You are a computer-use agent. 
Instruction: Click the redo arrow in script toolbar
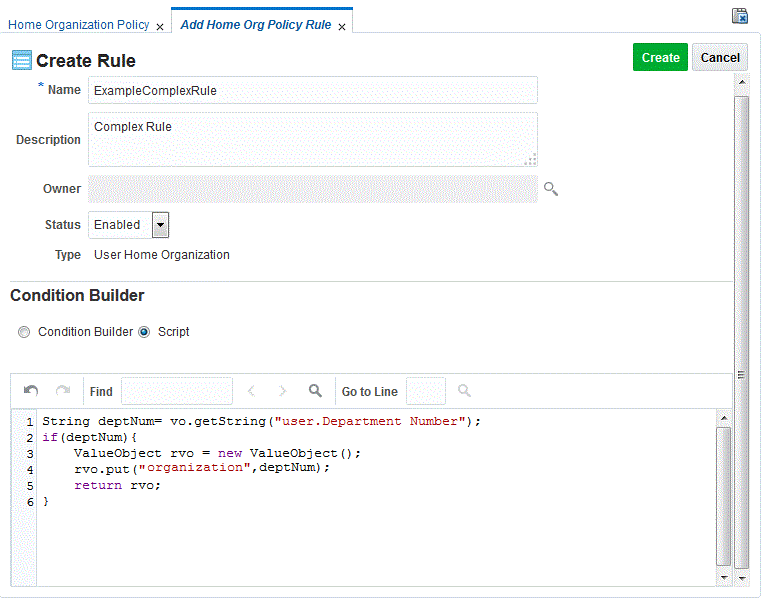coord(63,391)
